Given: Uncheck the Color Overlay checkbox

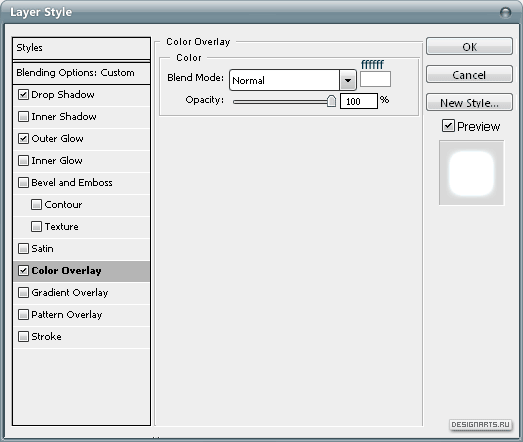Looking at the screenshot, I should point(23,271).
